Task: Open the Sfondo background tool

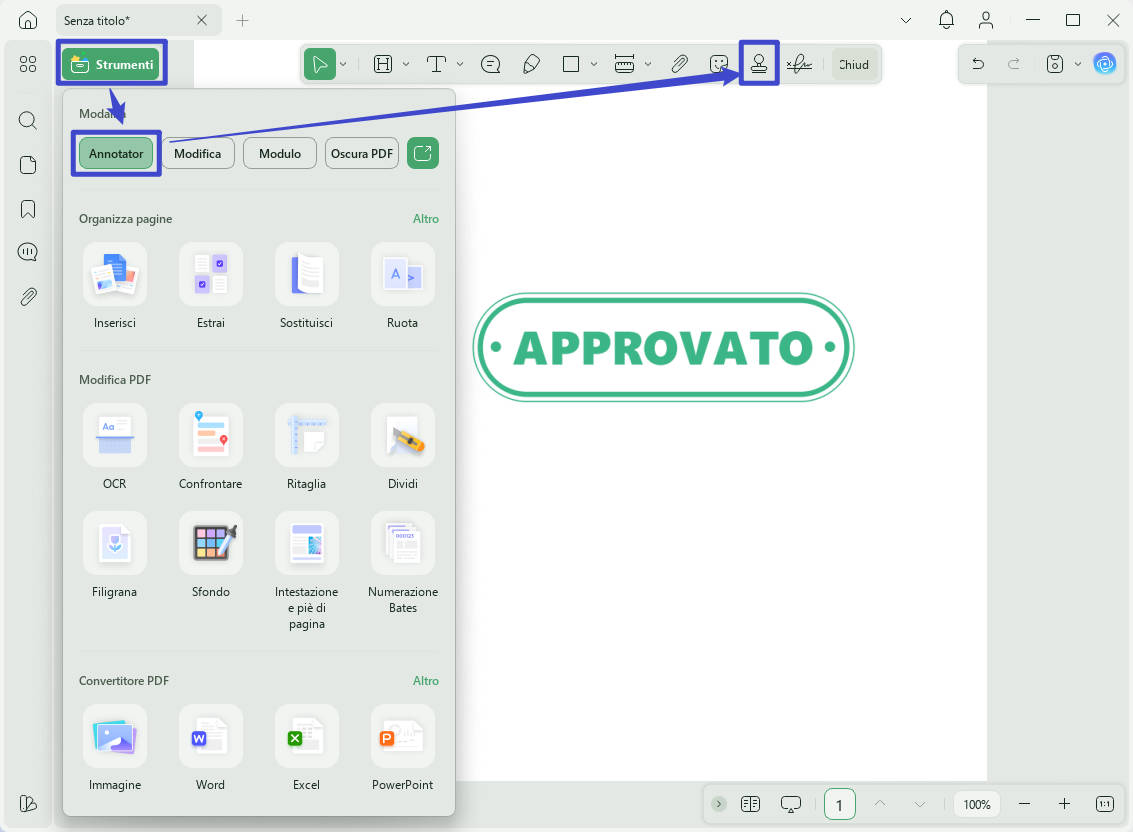Action: click(x=211, y=555)
